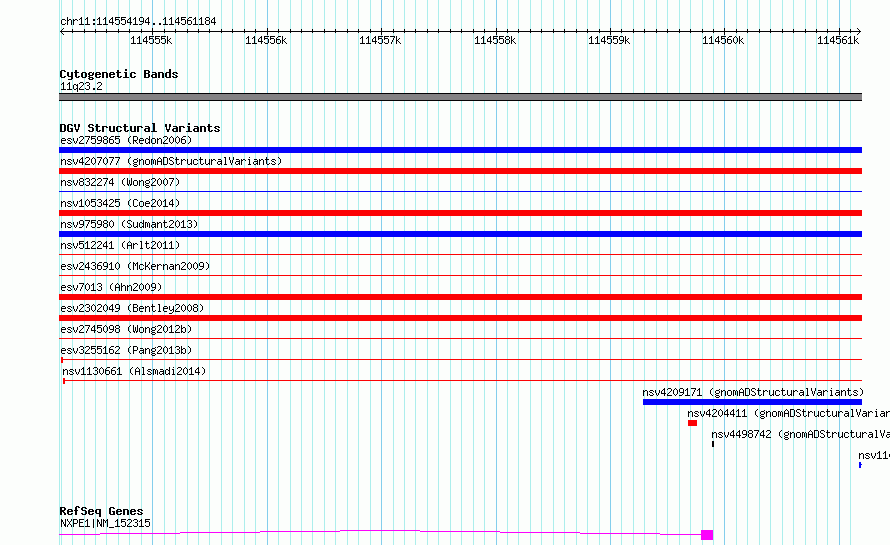Click the 11q23.2 band label
The width and height of the screenshot is (890, 545).
81,86
